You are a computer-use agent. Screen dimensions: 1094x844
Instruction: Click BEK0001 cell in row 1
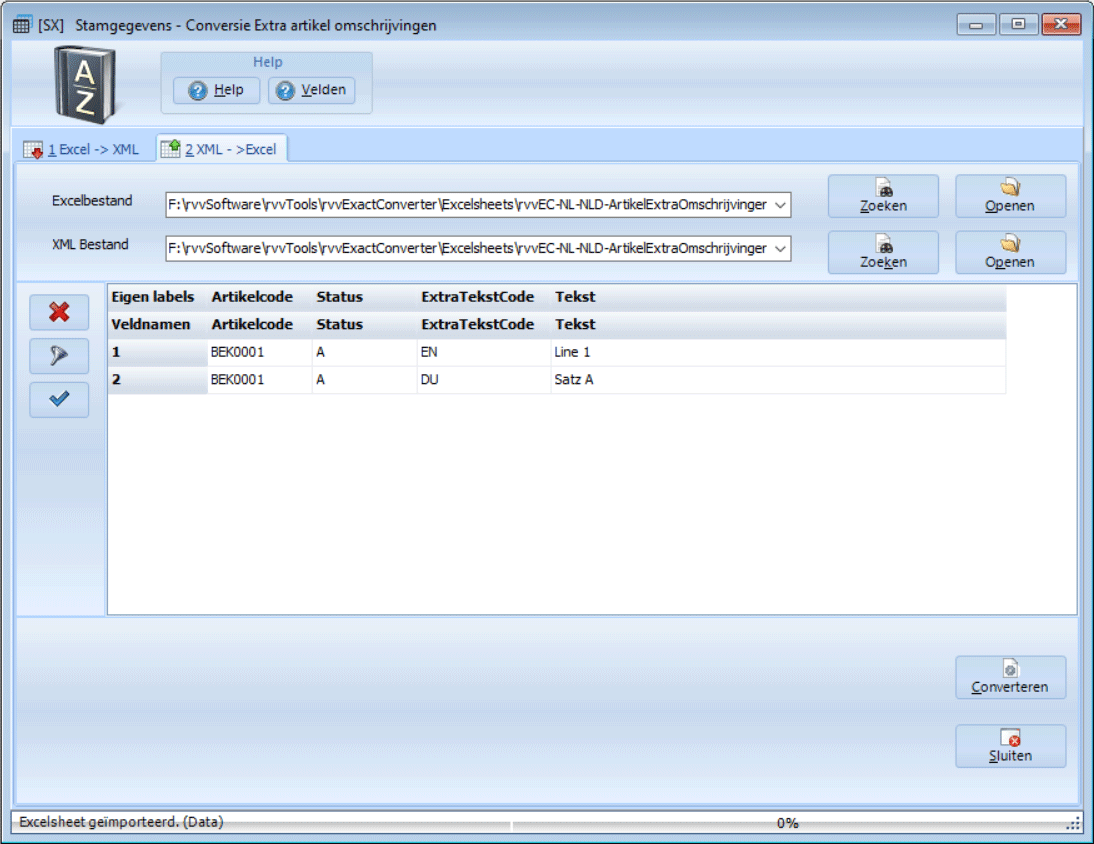pos(260,352)
